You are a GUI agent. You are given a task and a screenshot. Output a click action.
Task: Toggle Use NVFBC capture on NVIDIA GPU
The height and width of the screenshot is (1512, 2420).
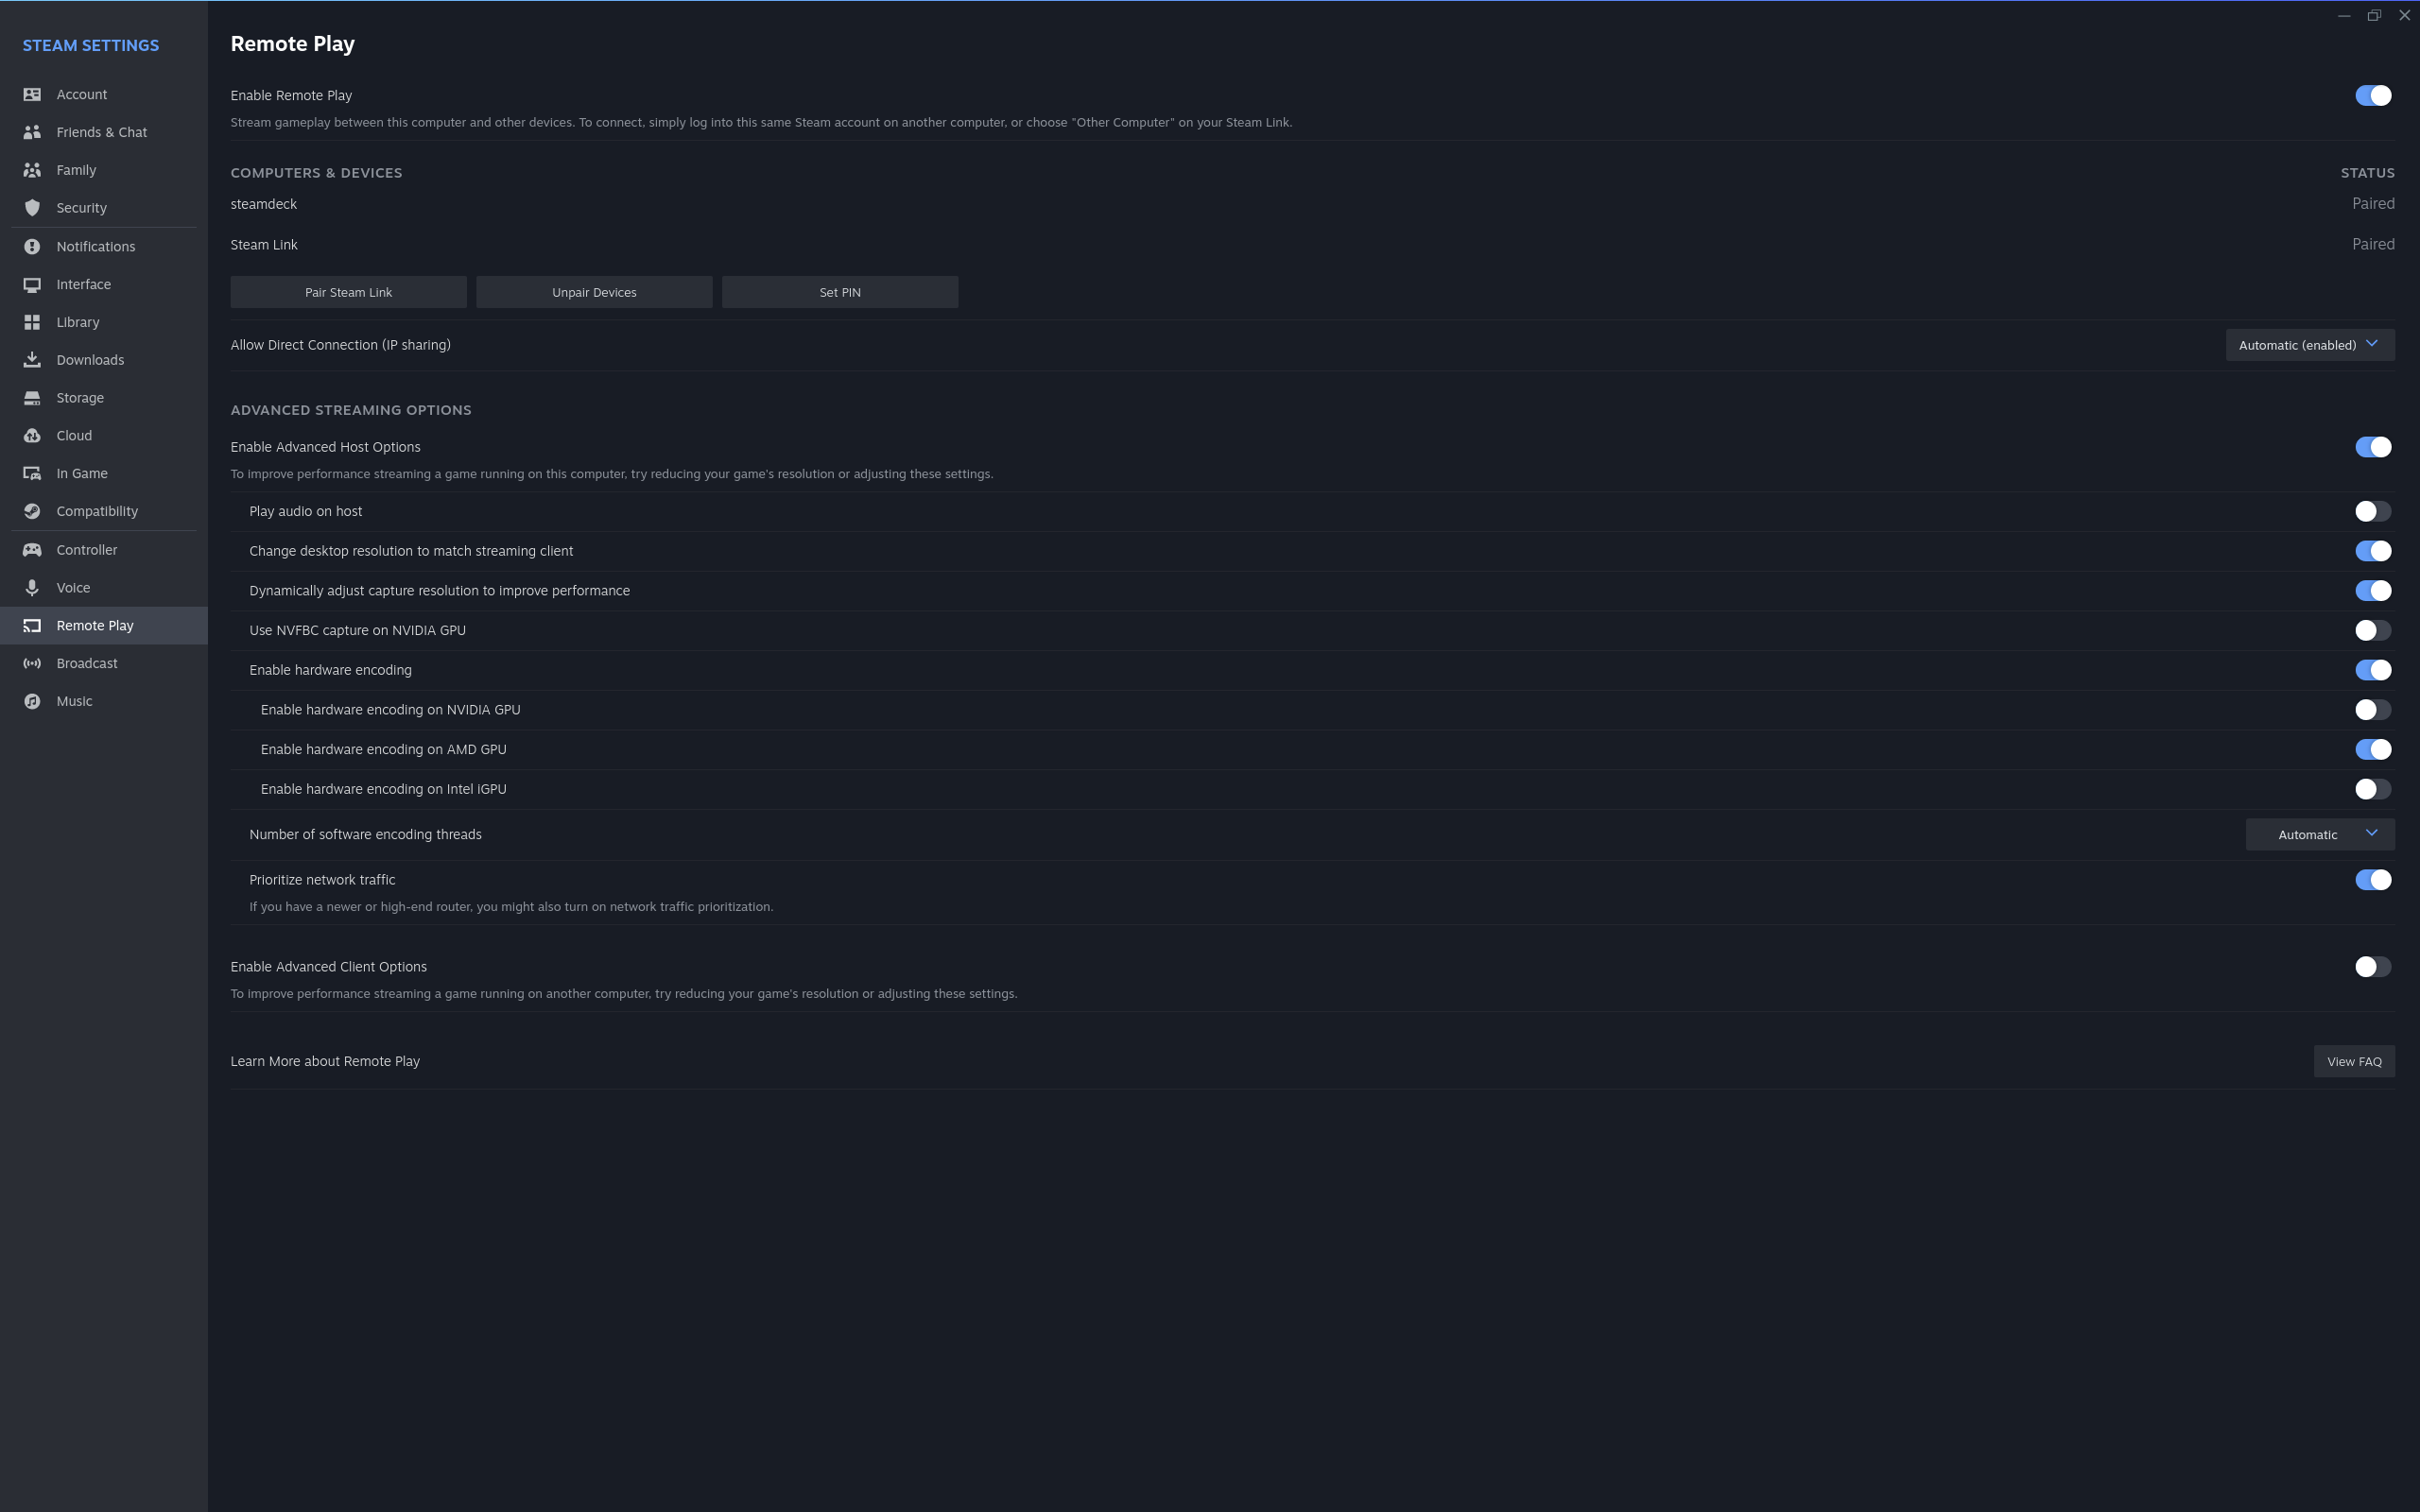coord(2373,630)
